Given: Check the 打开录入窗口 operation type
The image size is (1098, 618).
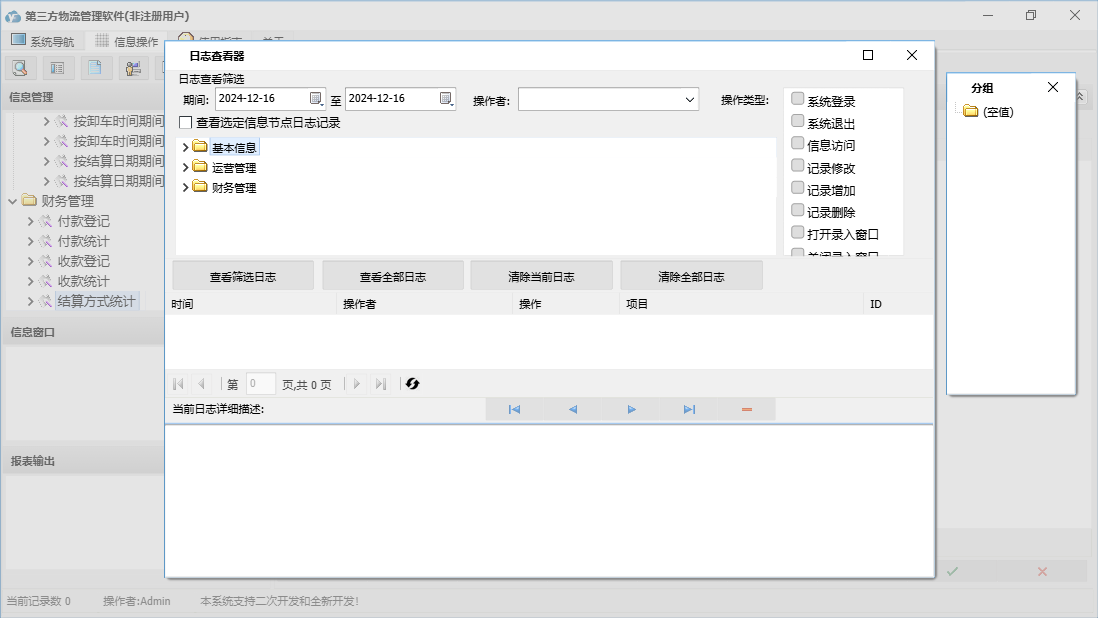Looking at the screenshot, I should click(798, 232).
